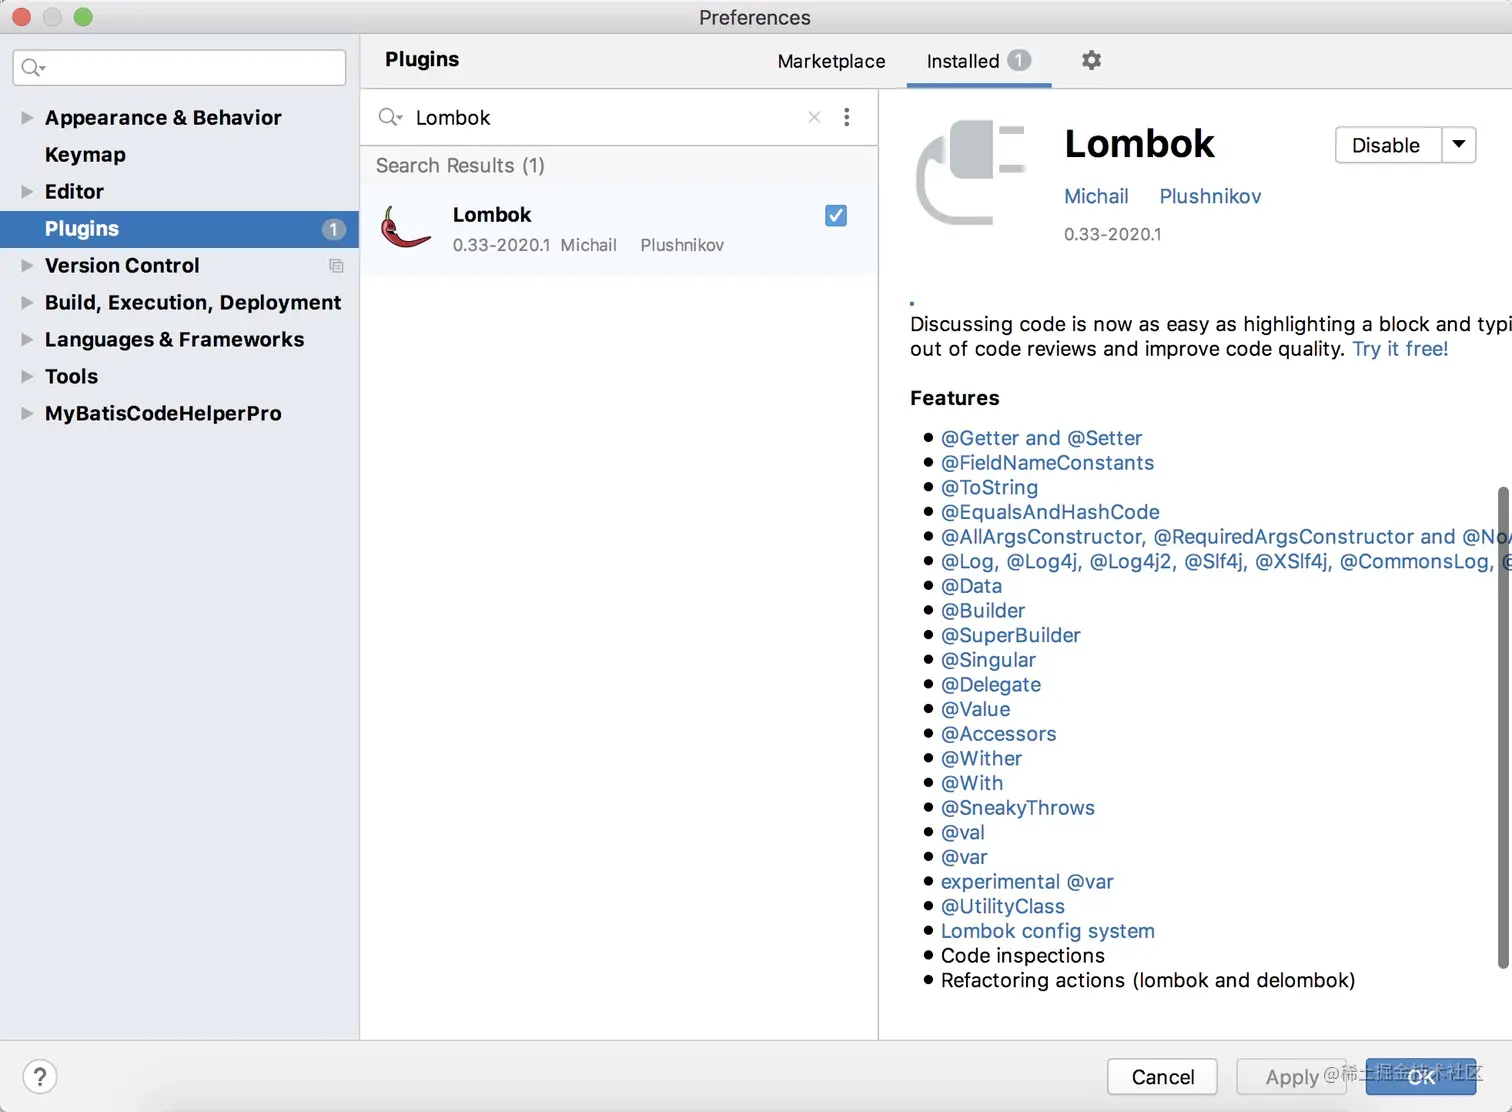
Task: Open the @val feature link
Action: pos(963,833)
